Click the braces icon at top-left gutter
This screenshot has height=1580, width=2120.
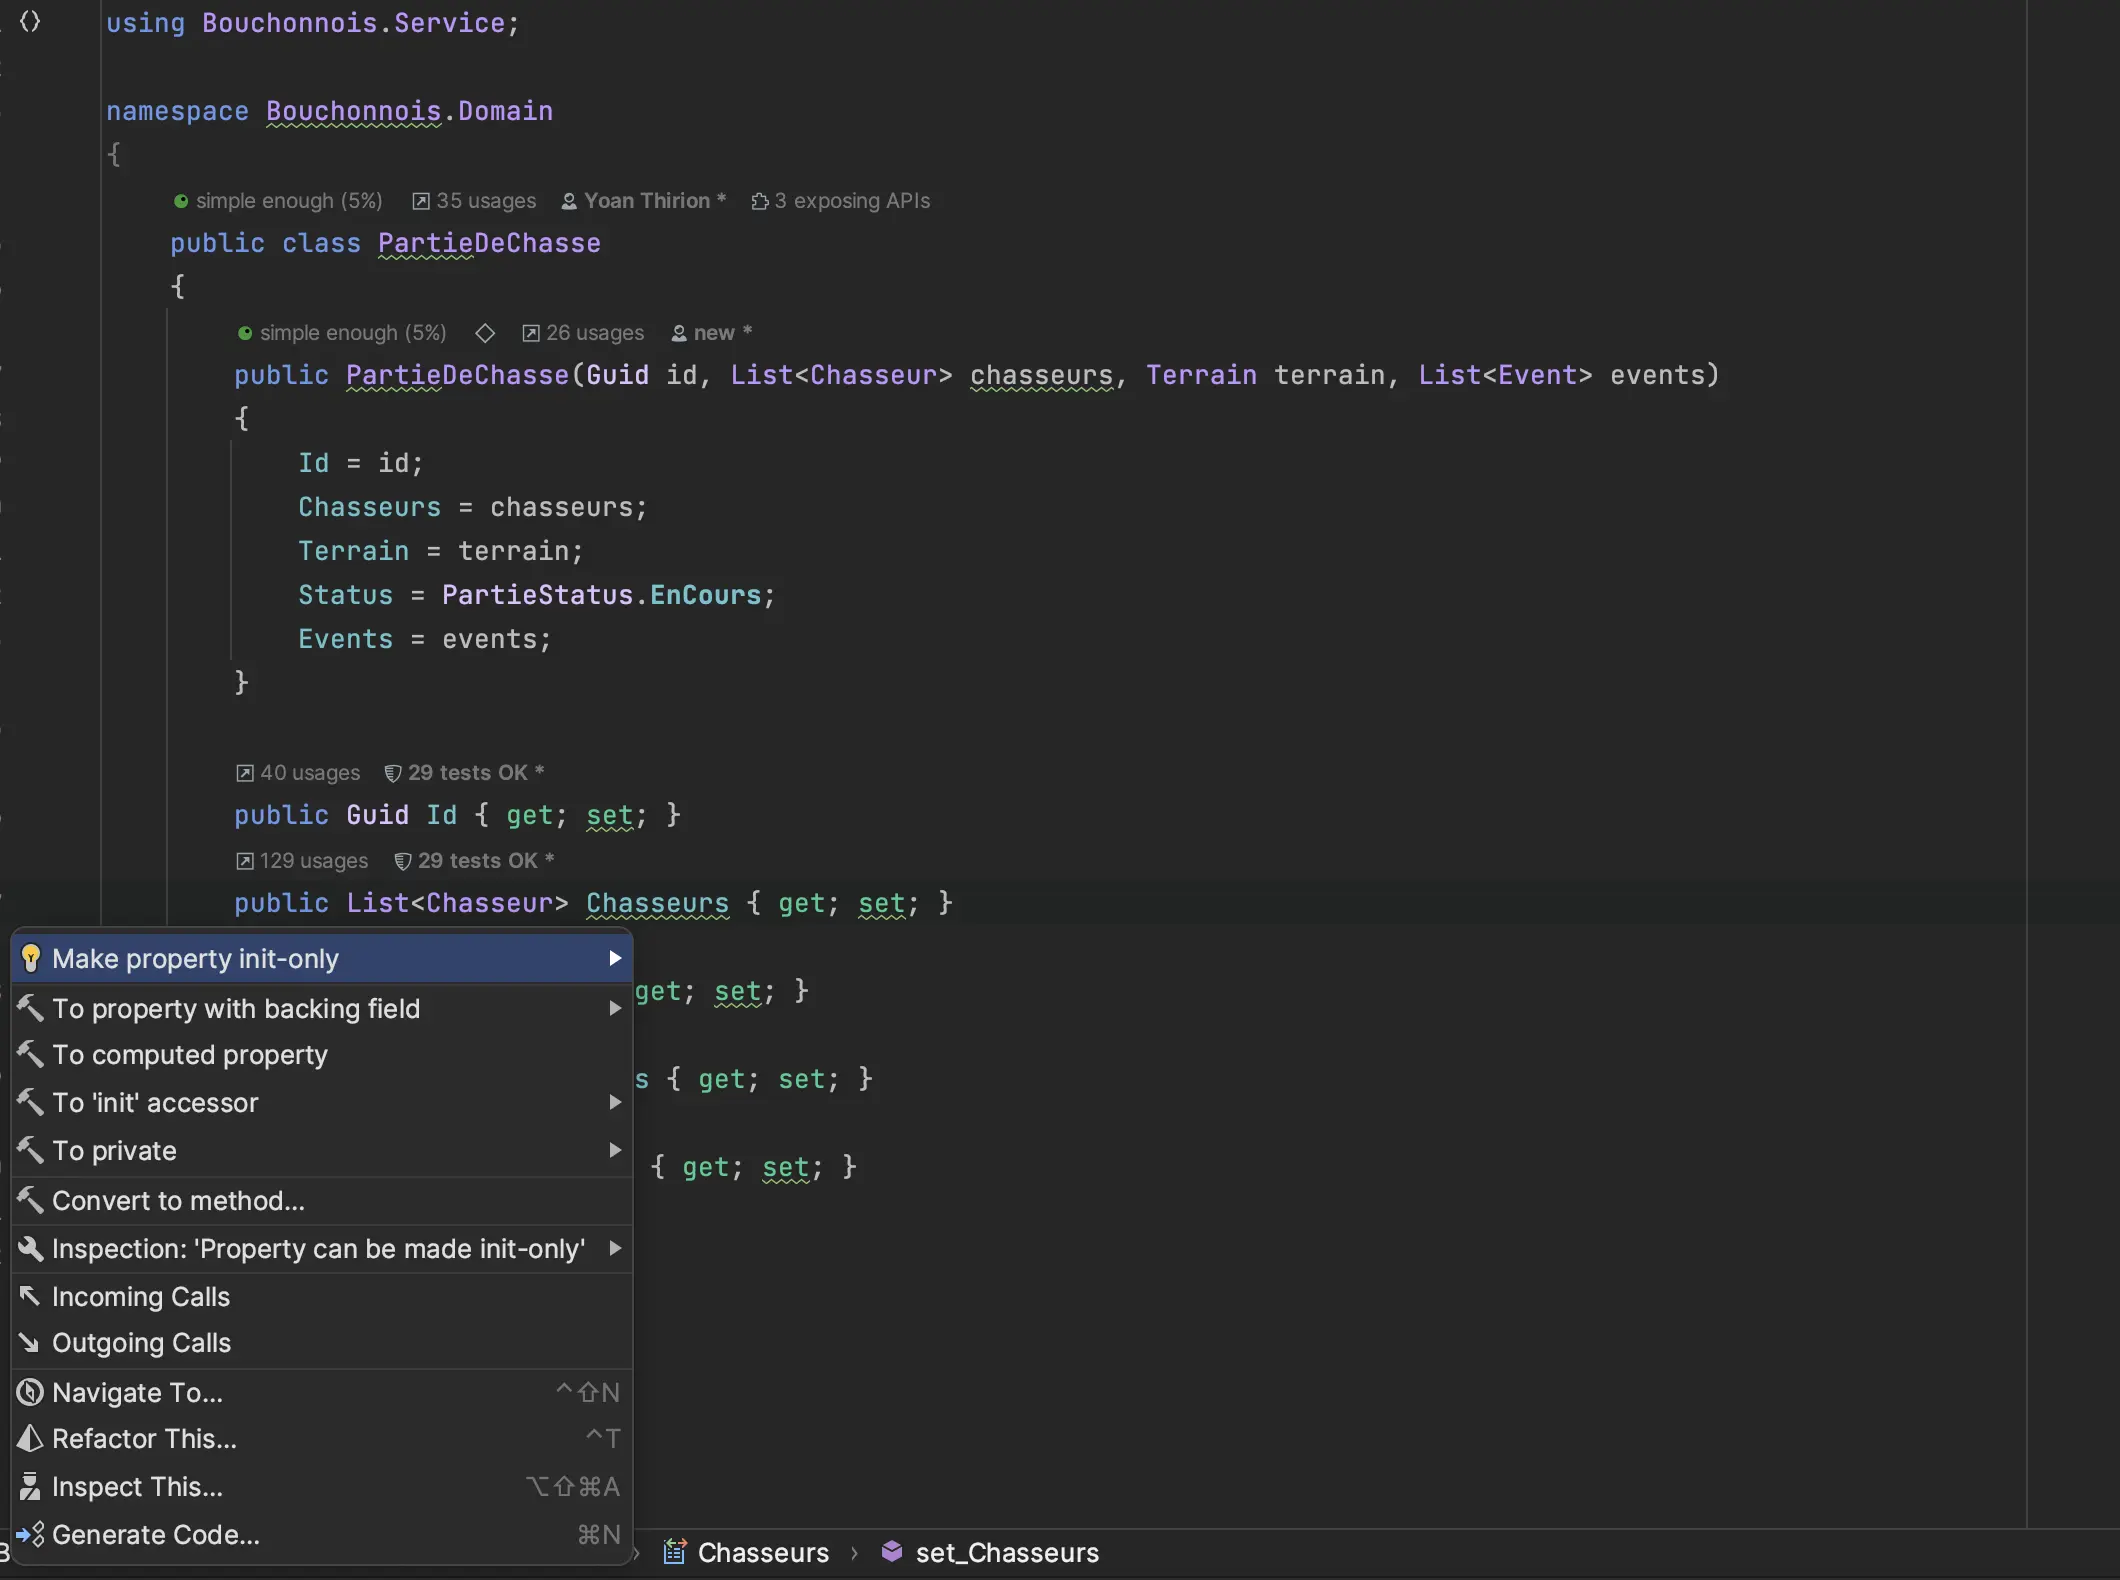coord(30,21)
